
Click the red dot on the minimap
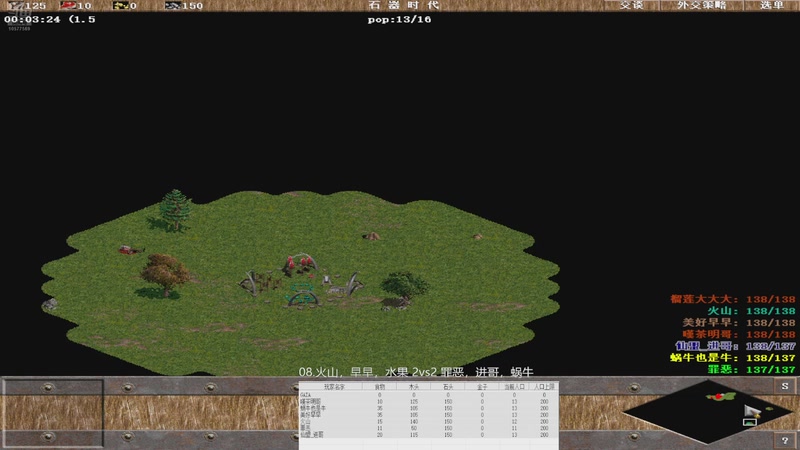[719, 396]
